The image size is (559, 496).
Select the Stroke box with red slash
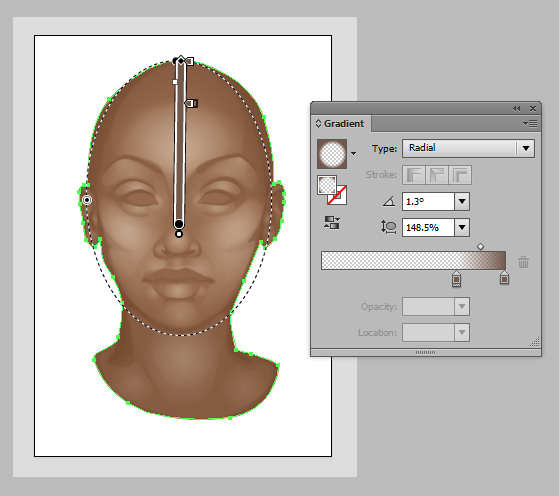pos(337,195)
